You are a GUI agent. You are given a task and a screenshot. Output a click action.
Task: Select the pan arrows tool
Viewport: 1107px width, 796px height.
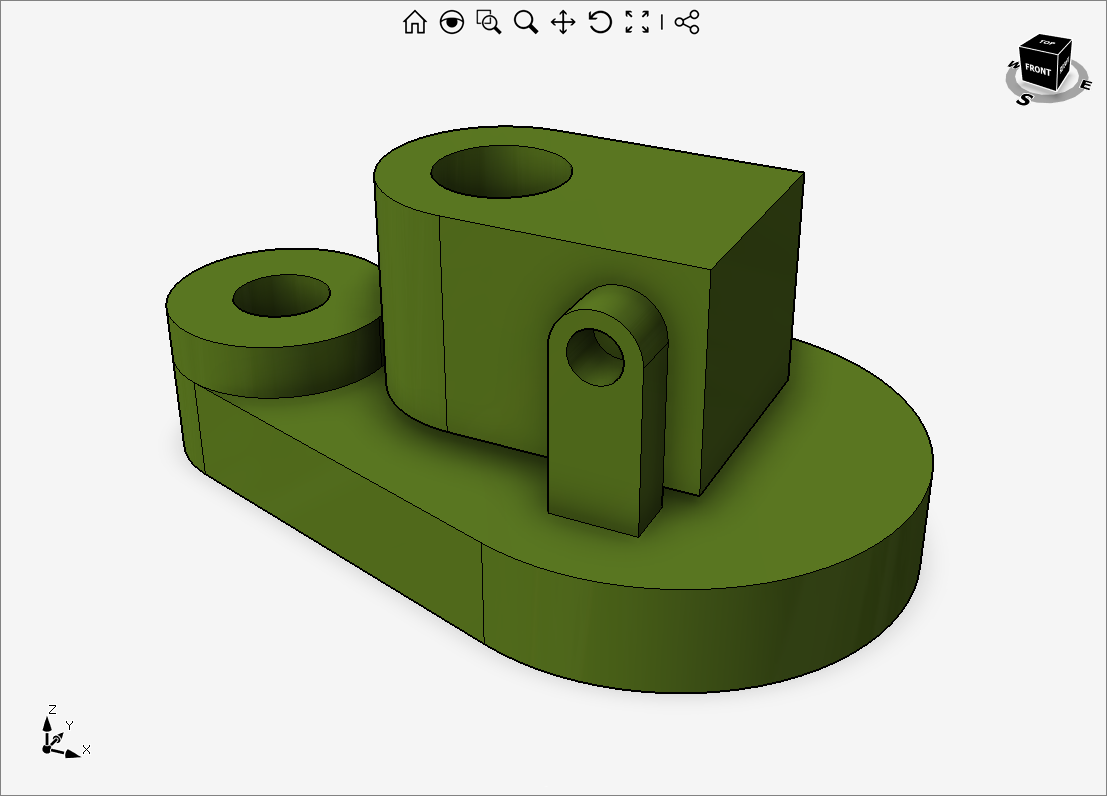pos(563,22)
